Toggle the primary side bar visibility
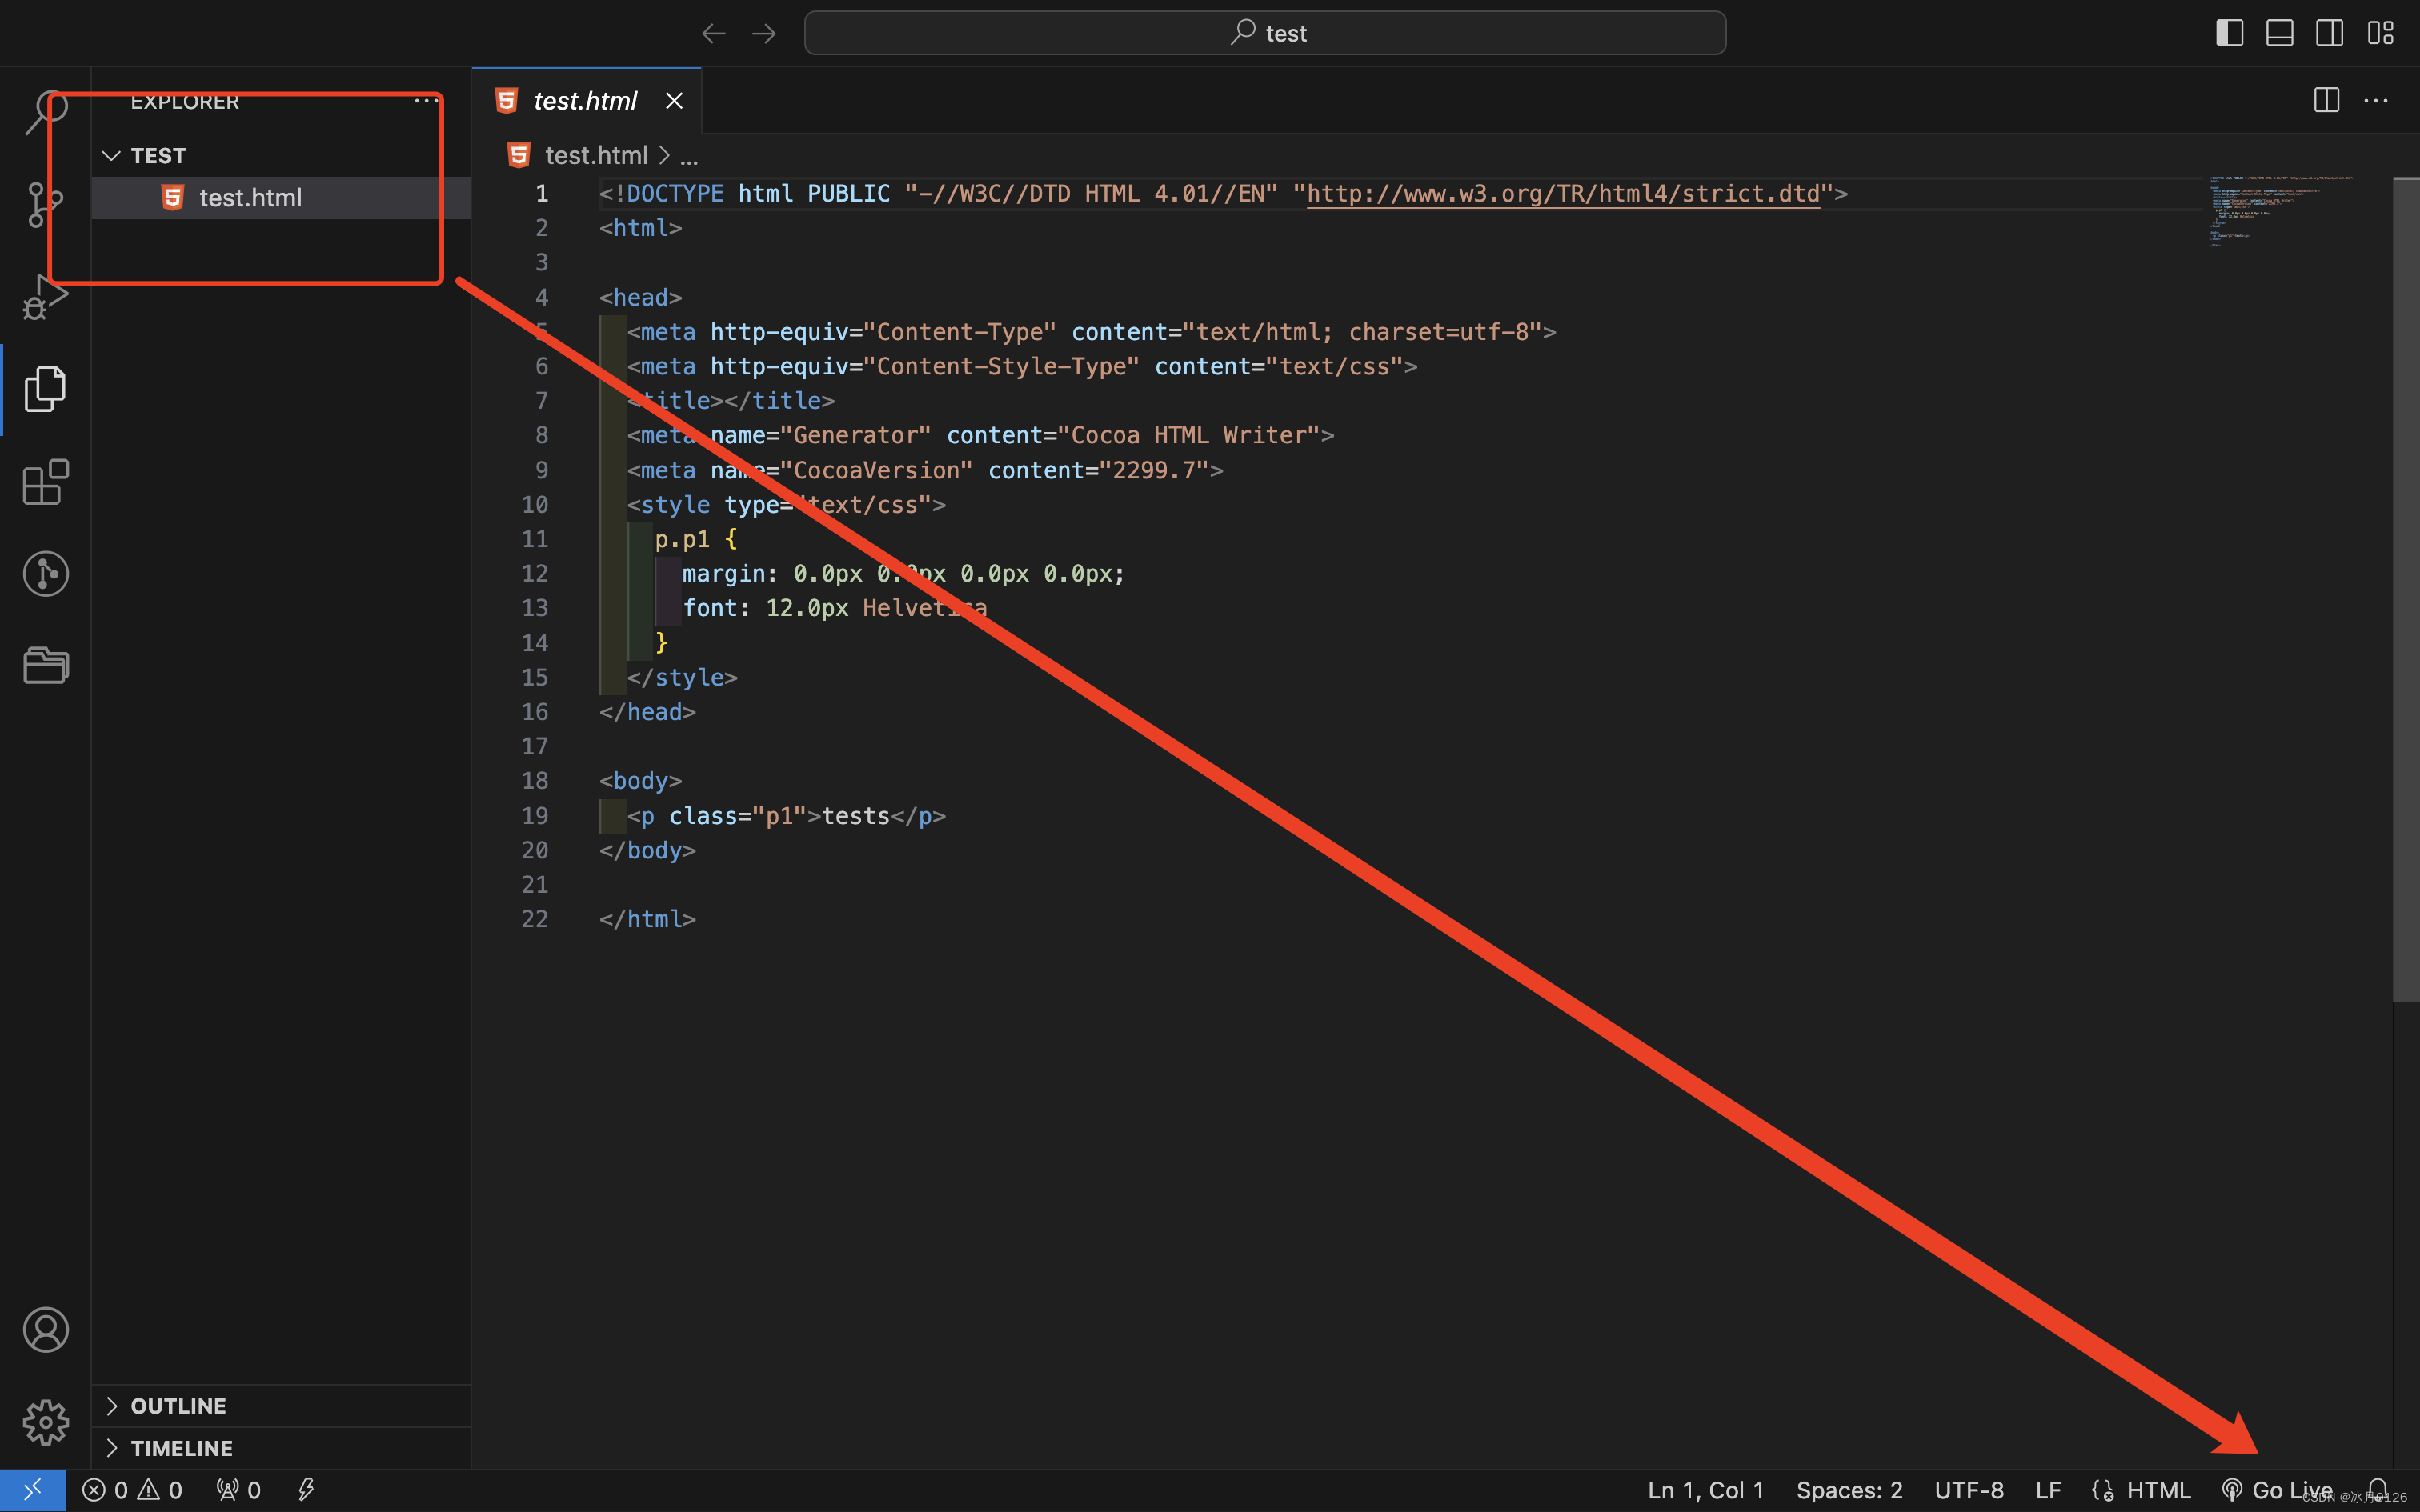Image resolution: width=2420 pixels, height=1512 pixels. coord(2229,33)
